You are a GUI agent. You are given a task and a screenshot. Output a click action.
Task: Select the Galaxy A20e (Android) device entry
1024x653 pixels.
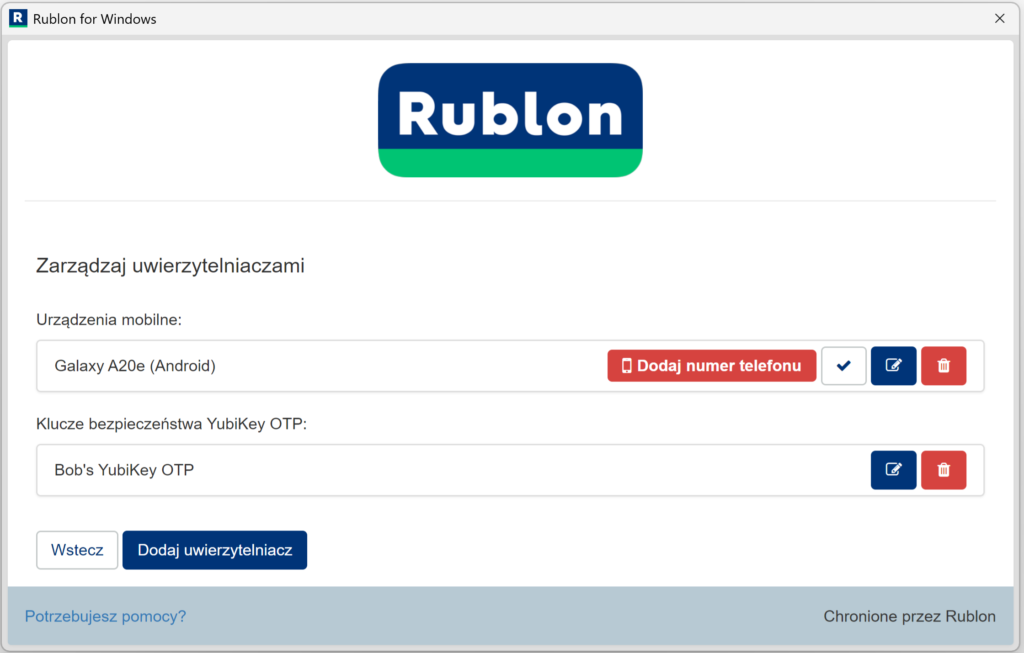point(135,366)
